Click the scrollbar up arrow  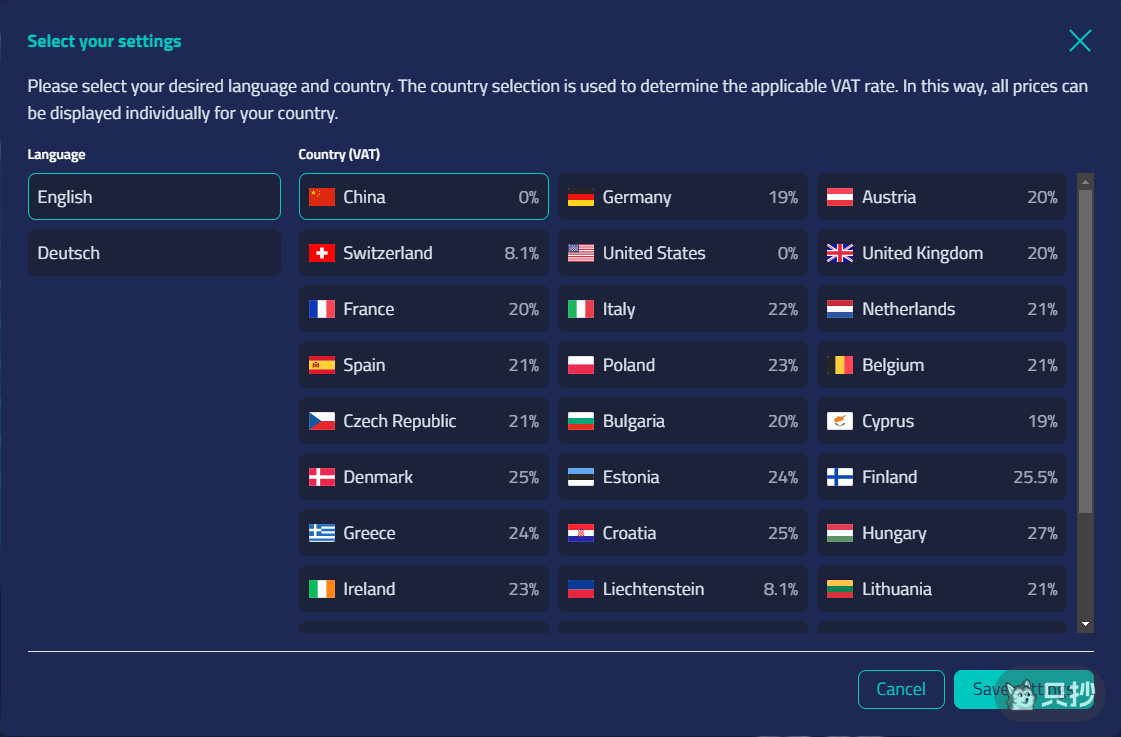[1085, 182]
